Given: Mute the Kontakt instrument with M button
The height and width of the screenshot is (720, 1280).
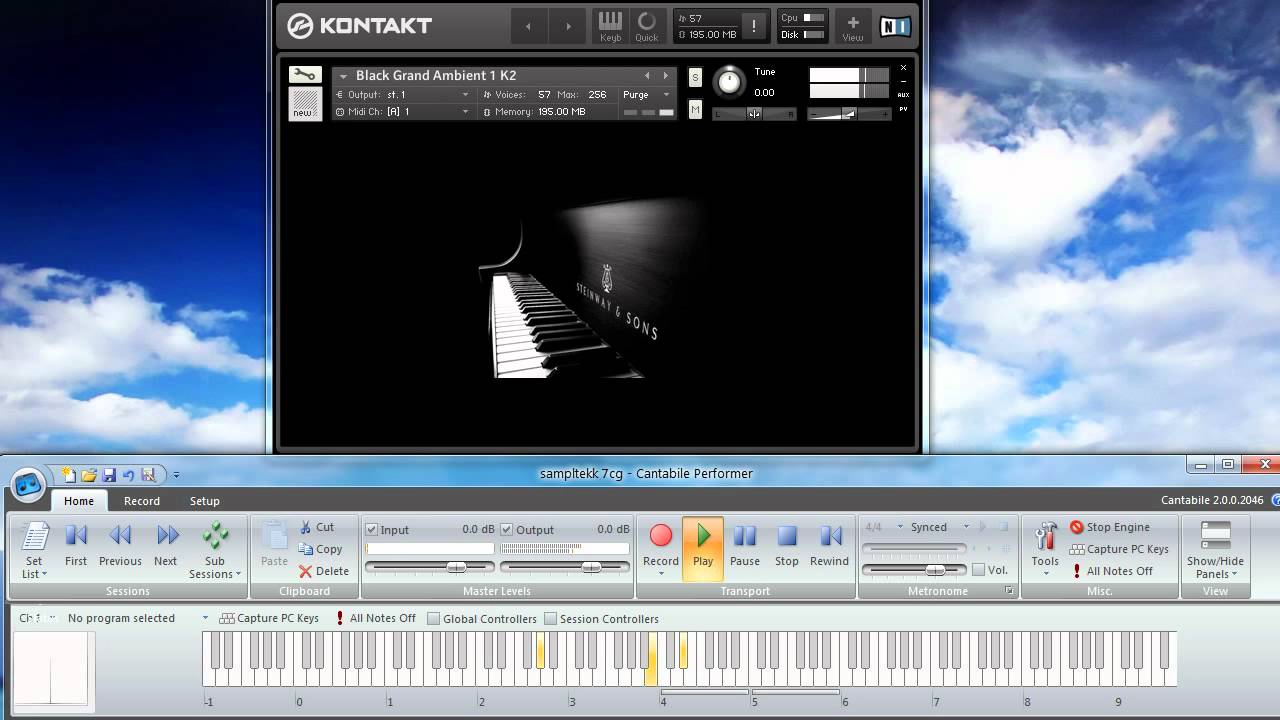Looking at the screenshot, I should pyautogui.click(x=696, y=109).
